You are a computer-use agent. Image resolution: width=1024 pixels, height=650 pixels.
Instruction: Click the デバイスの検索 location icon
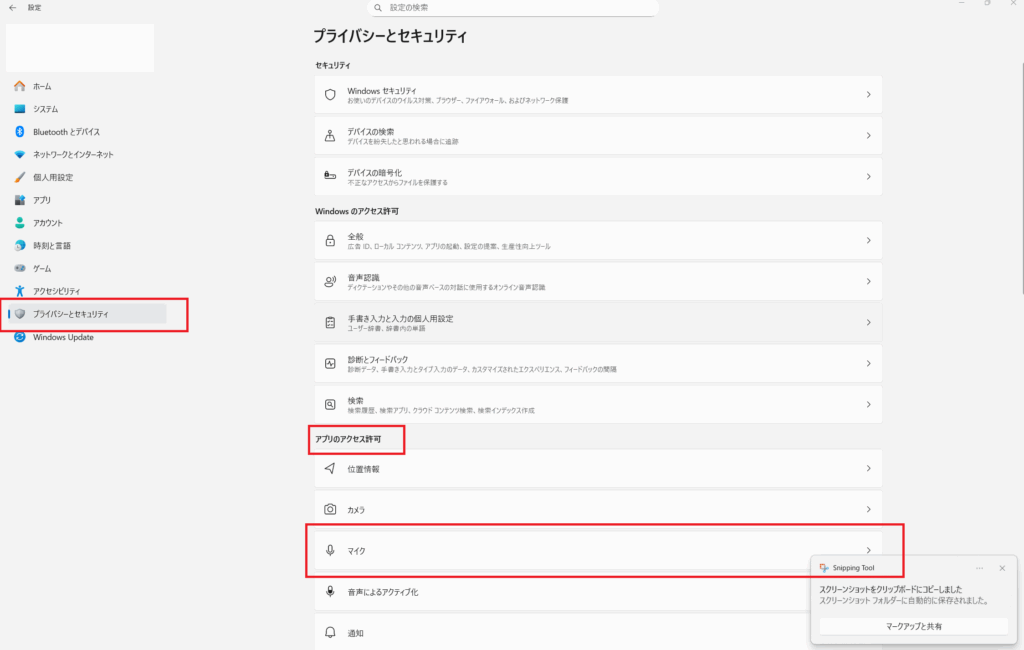[330, 135]
